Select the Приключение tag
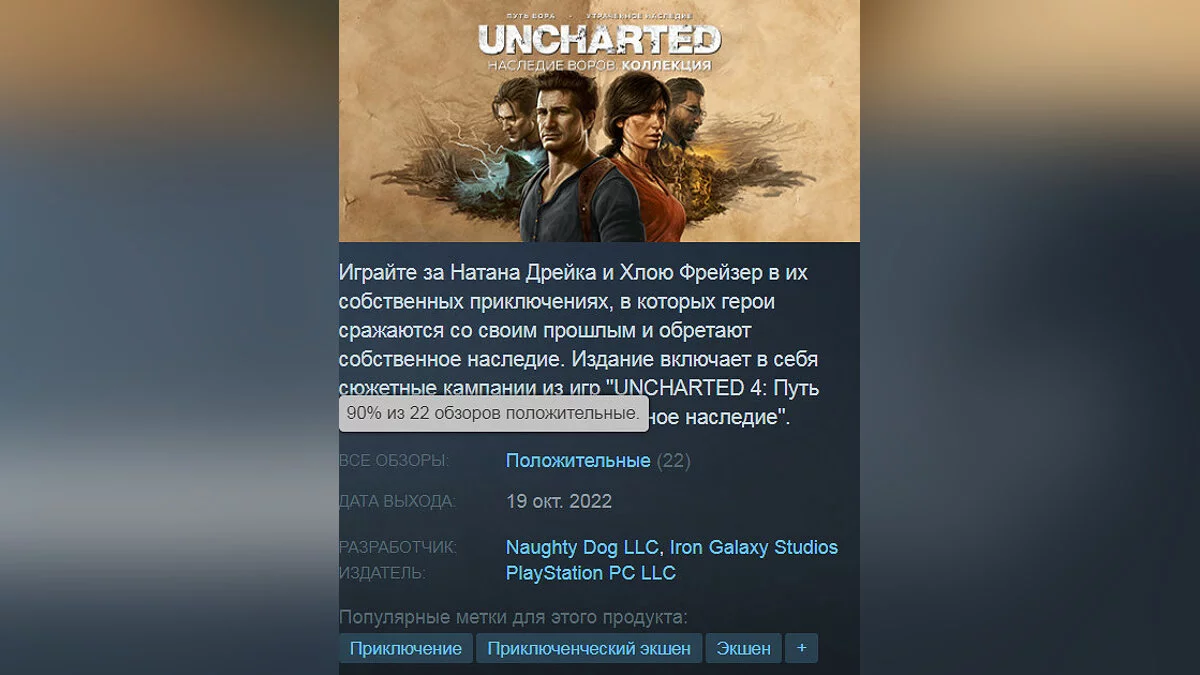 406,648
